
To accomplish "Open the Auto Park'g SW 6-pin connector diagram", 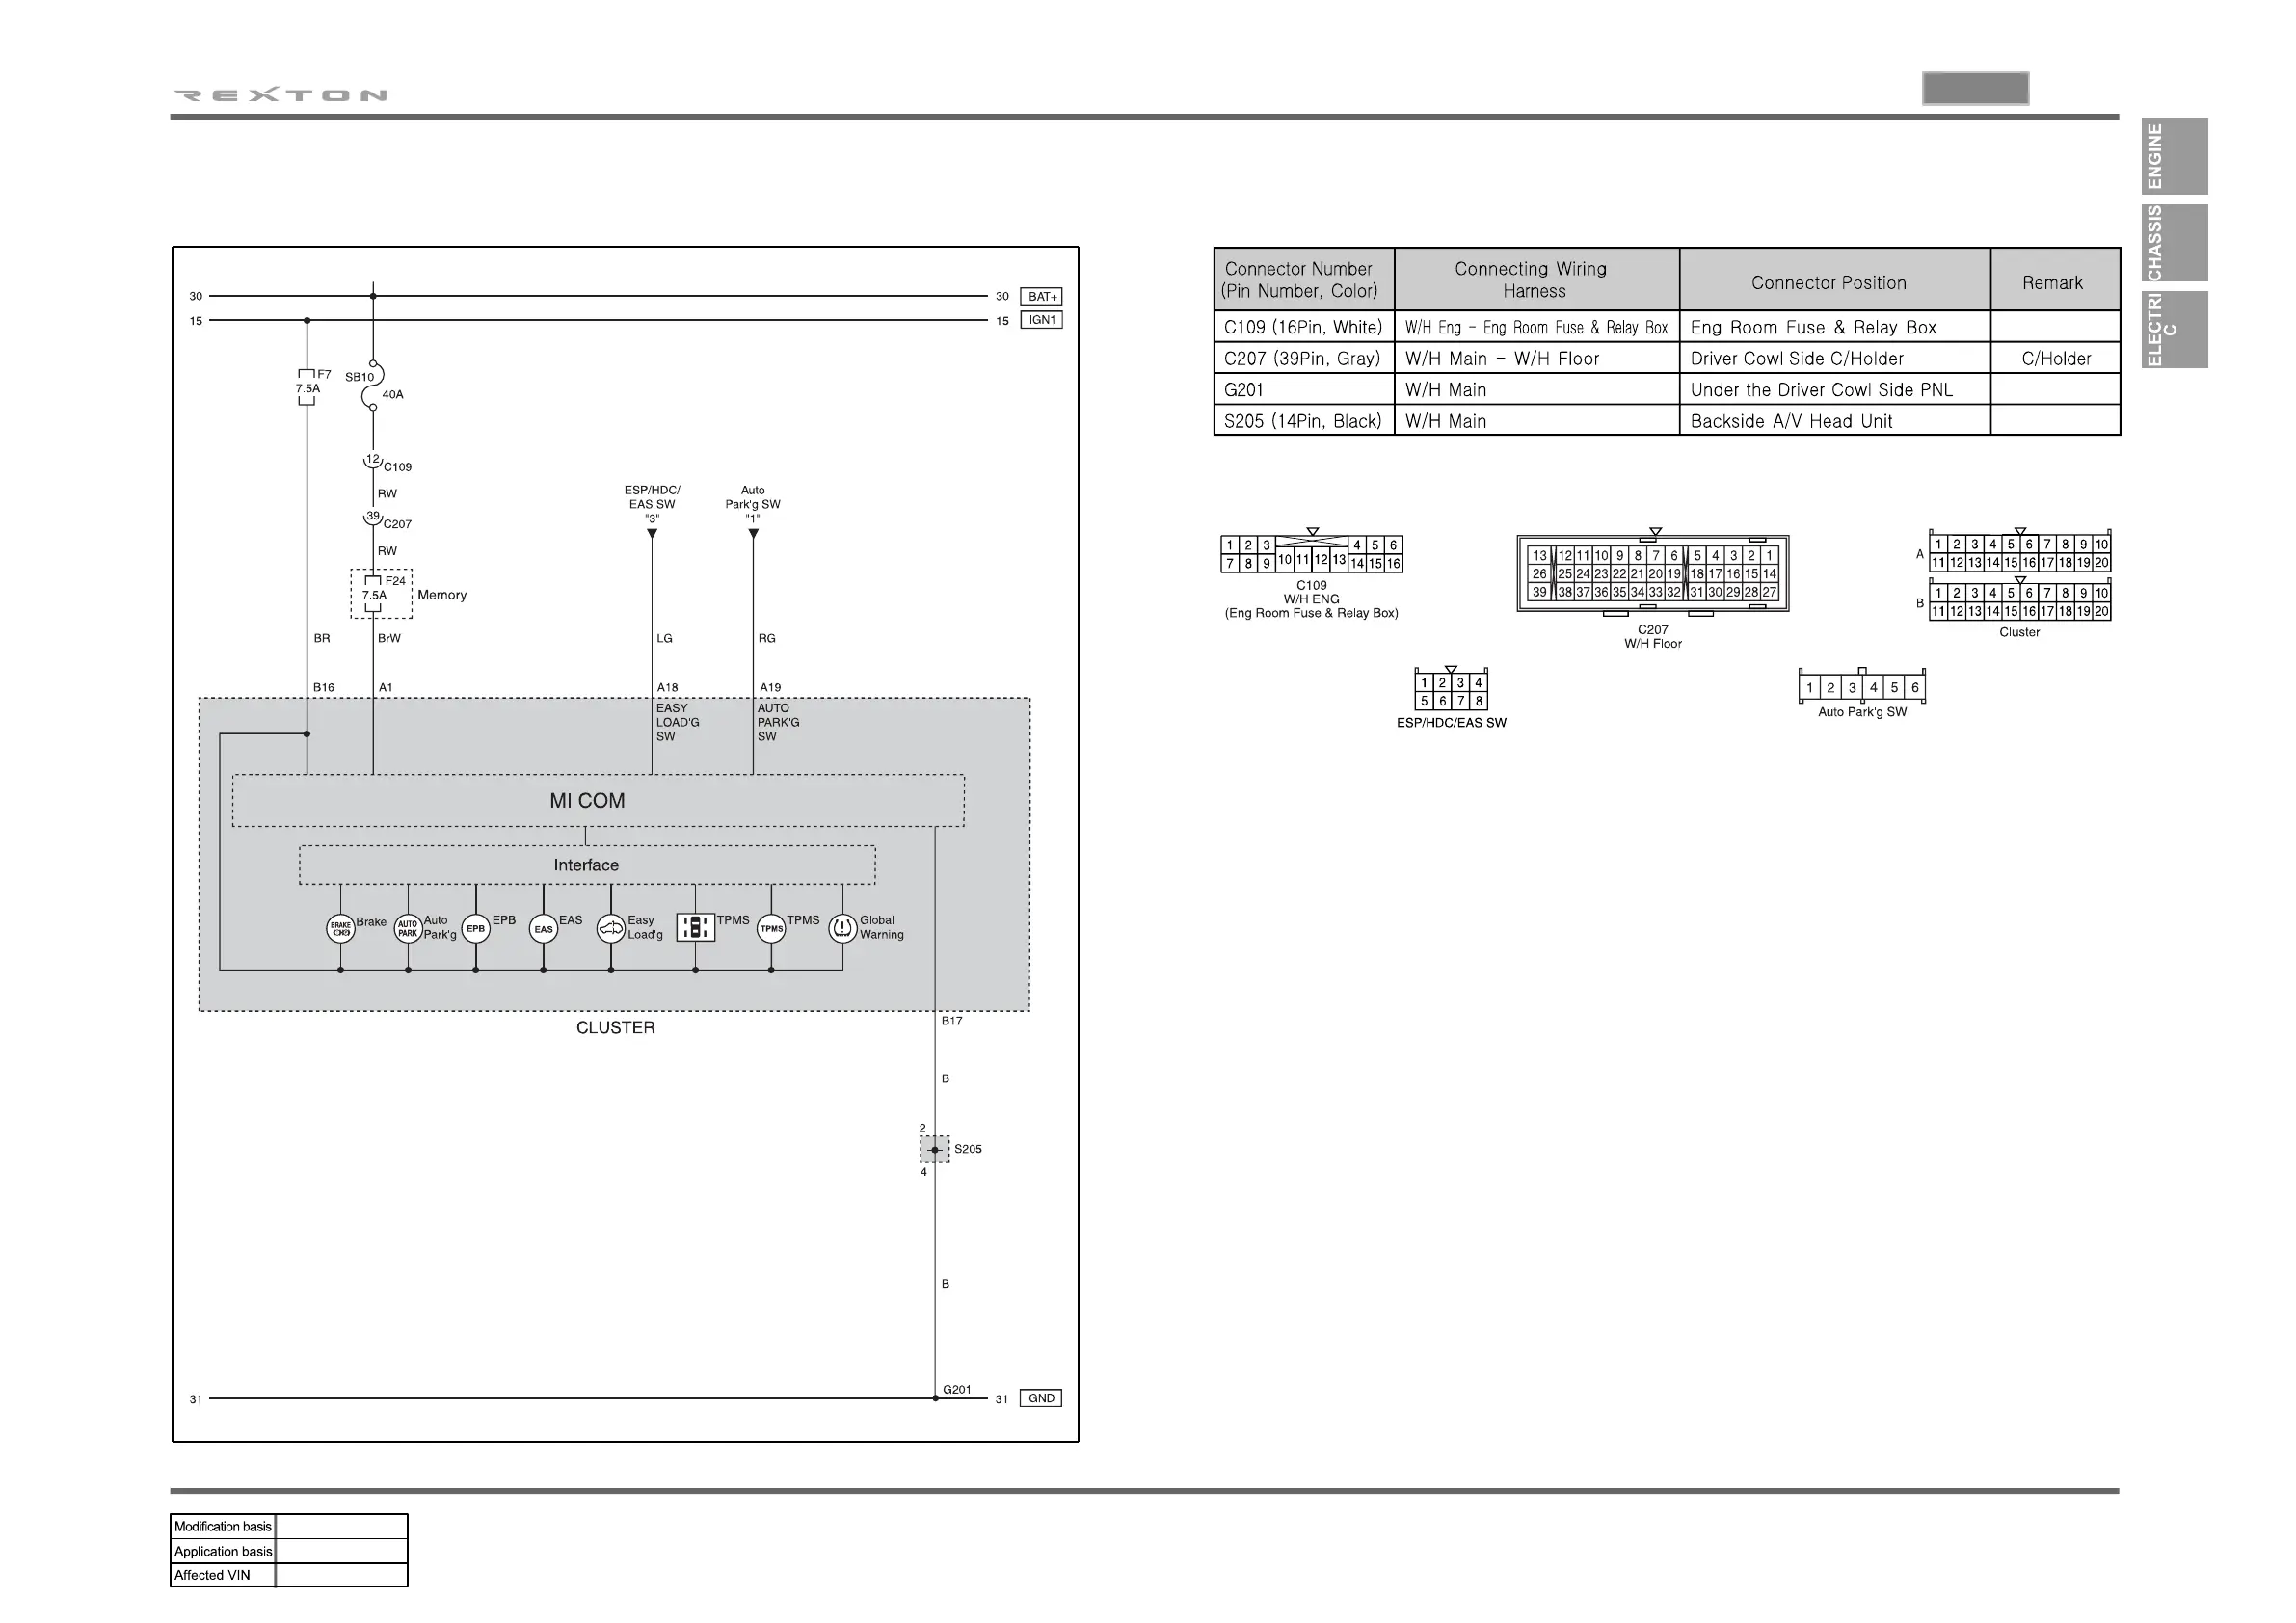I will (1862, 687).
